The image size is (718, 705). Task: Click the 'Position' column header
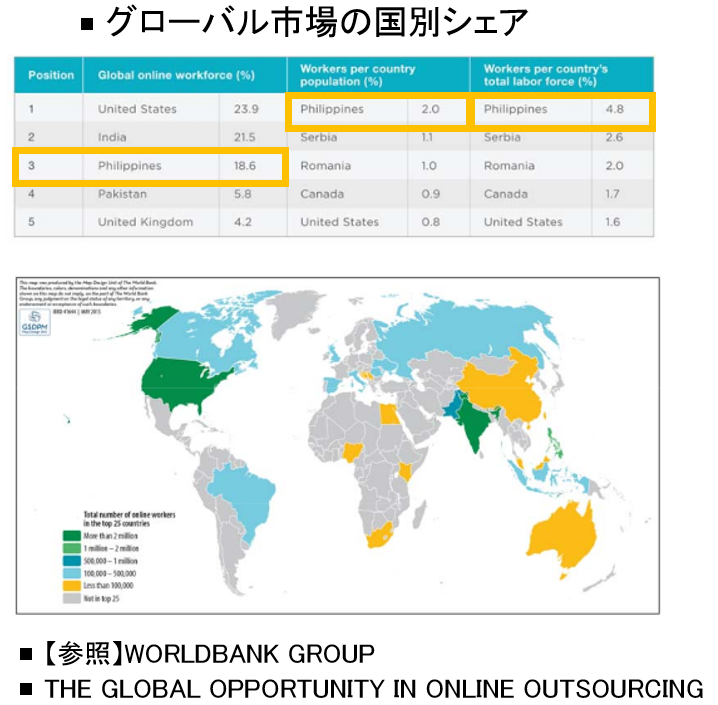pyautogui.click(x=51, y=75)
